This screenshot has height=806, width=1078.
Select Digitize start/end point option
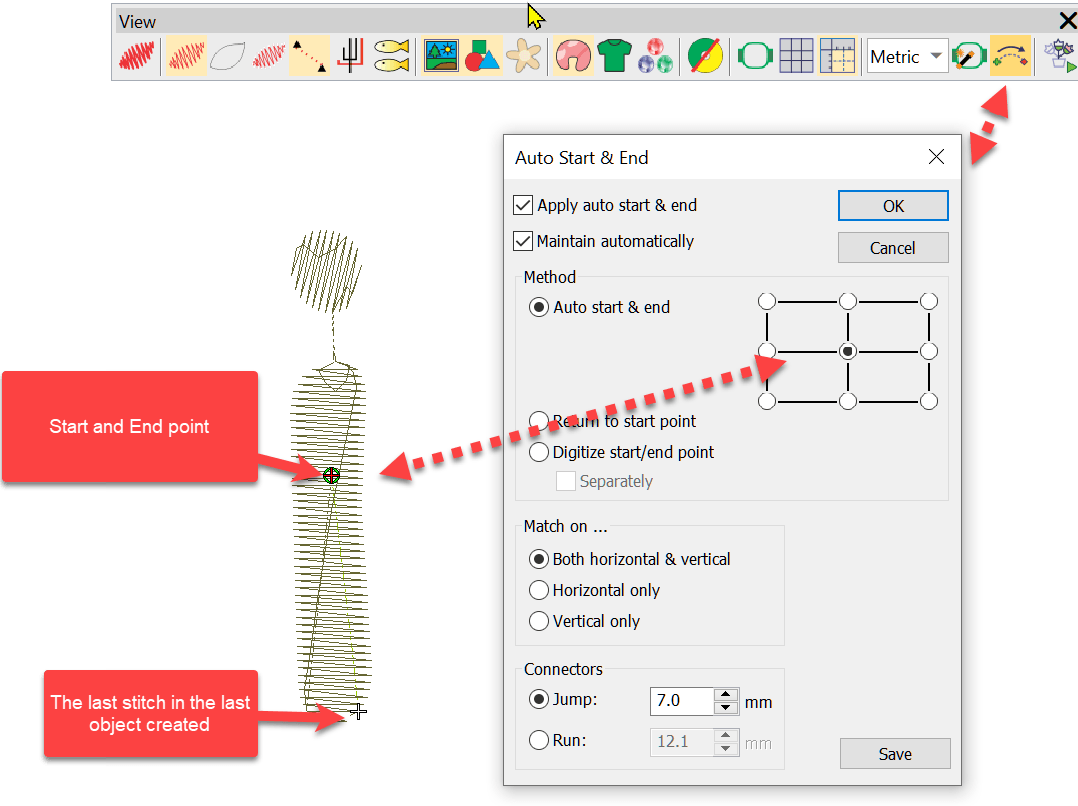tap(539, 452)
